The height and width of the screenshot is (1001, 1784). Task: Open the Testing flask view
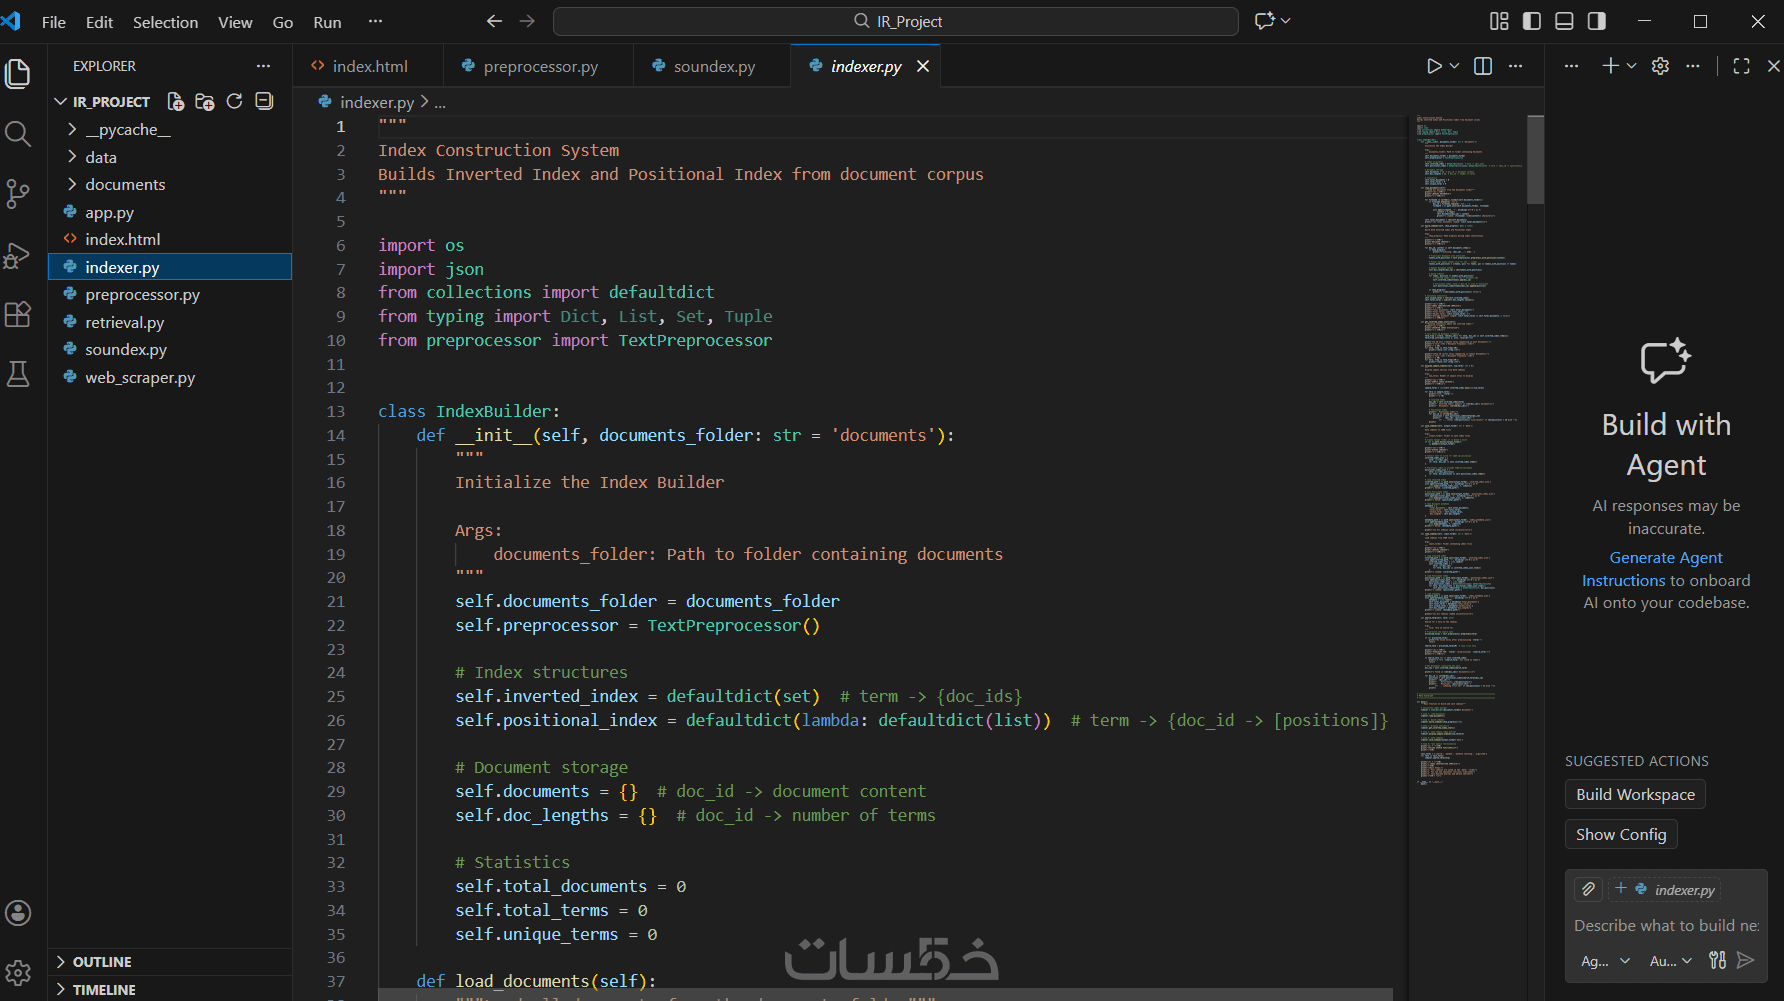coord(18,374)
